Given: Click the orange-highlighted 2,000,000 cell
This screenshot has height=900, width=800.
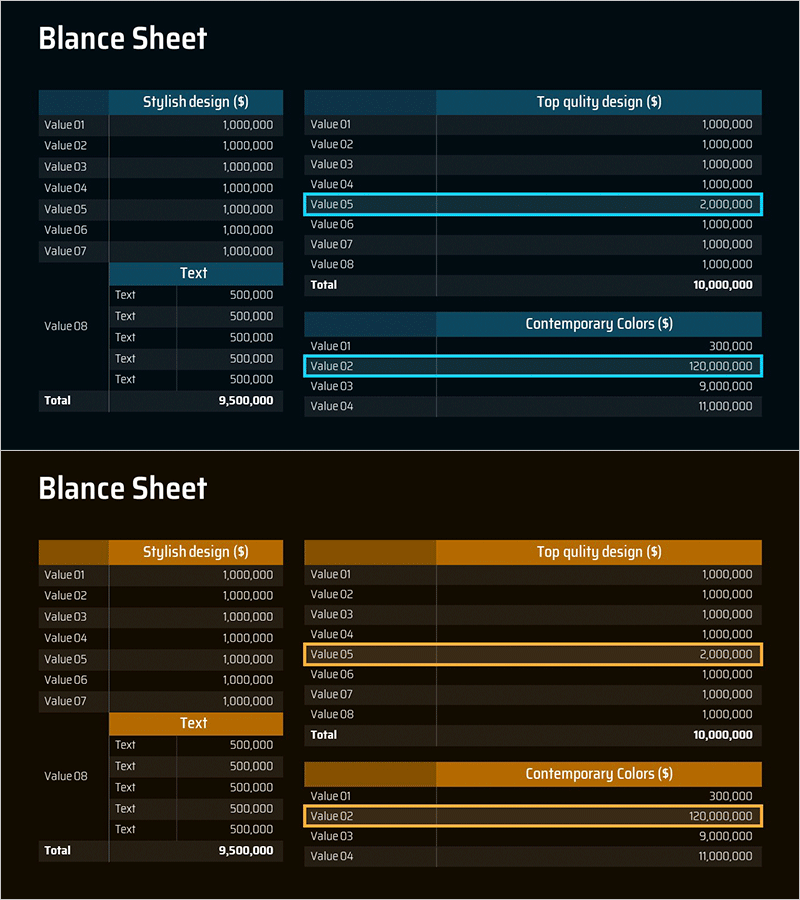Looking at the screenshot, I should (x=727, y=655).
